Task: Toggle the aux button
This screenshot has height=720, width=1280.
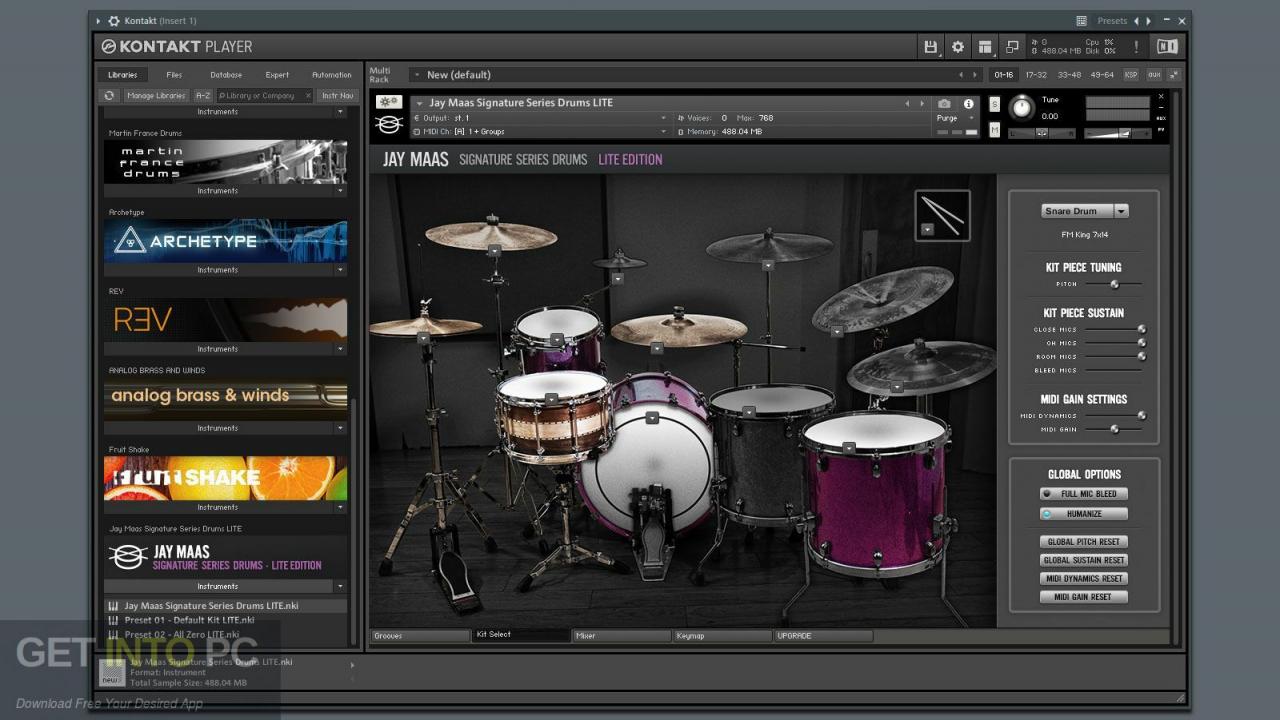Action: coord(1154,75)
